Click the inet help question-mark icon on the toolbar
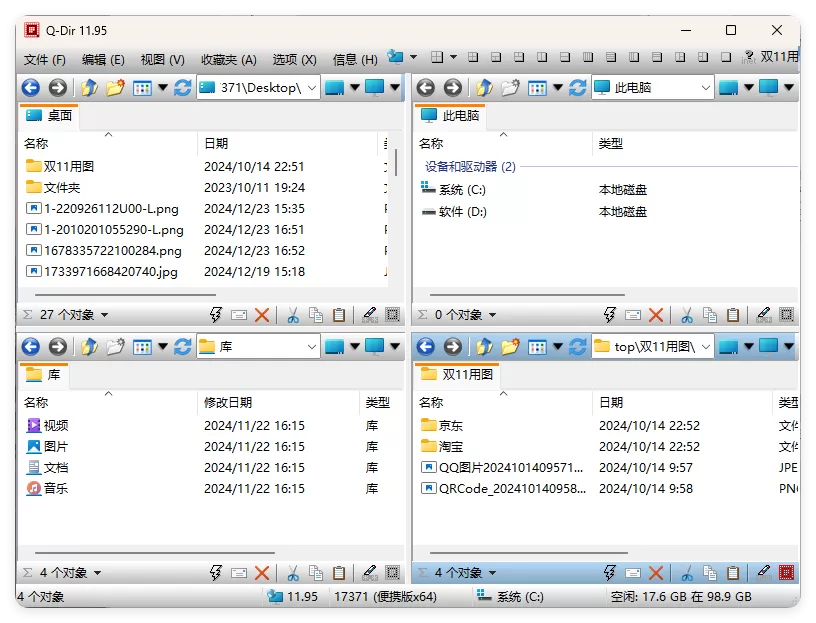 749,57
